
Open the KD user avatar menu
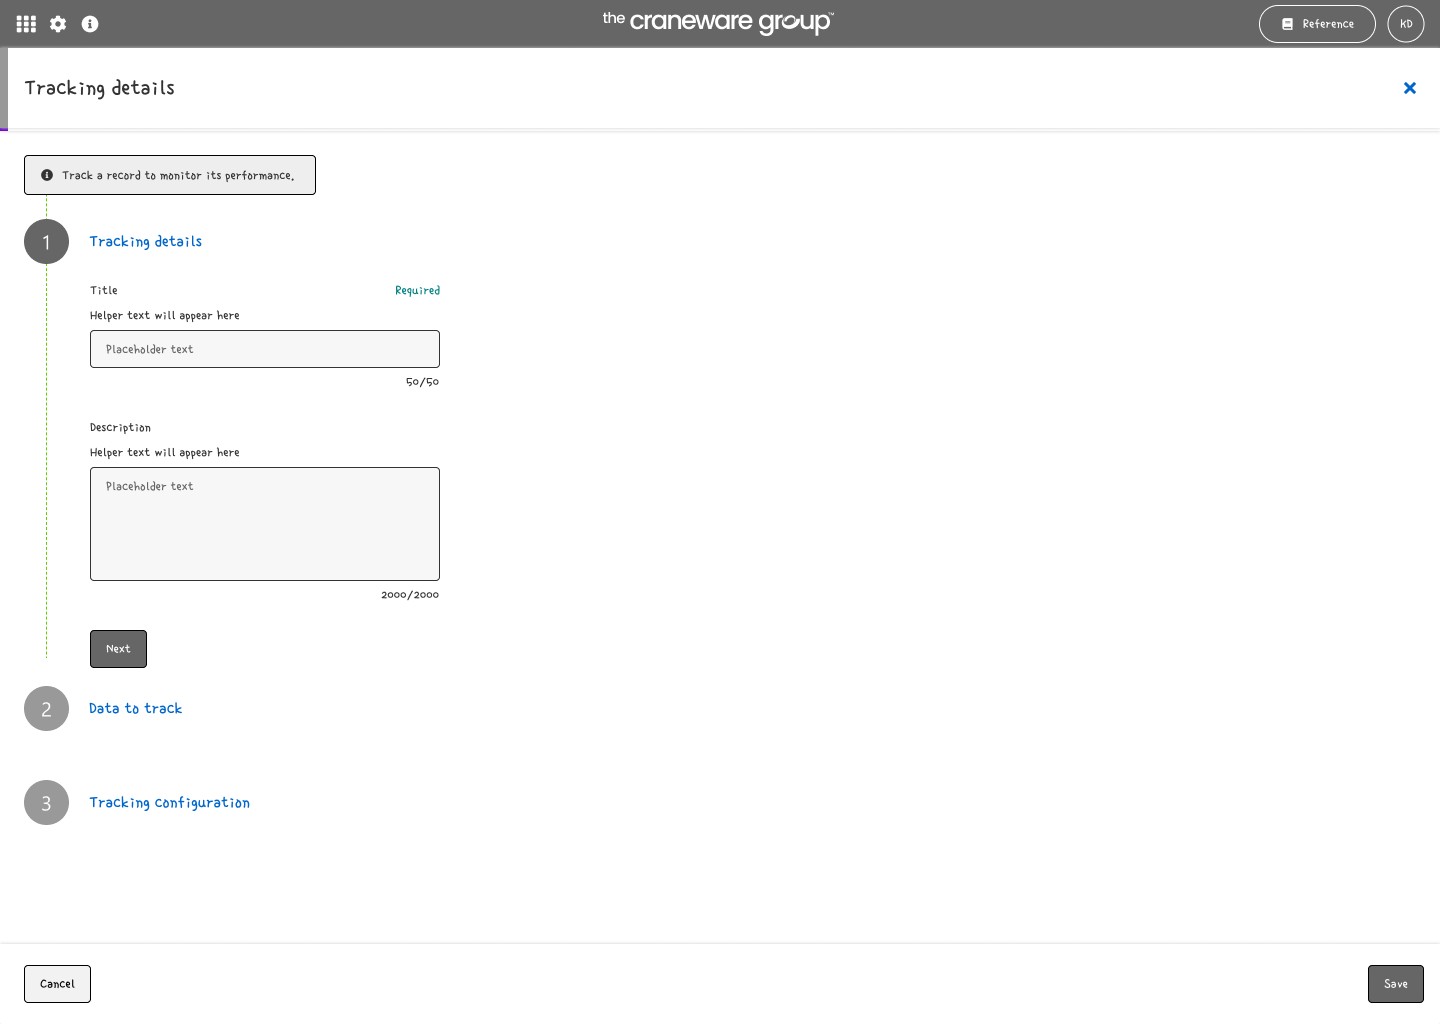coord(1406,24)
